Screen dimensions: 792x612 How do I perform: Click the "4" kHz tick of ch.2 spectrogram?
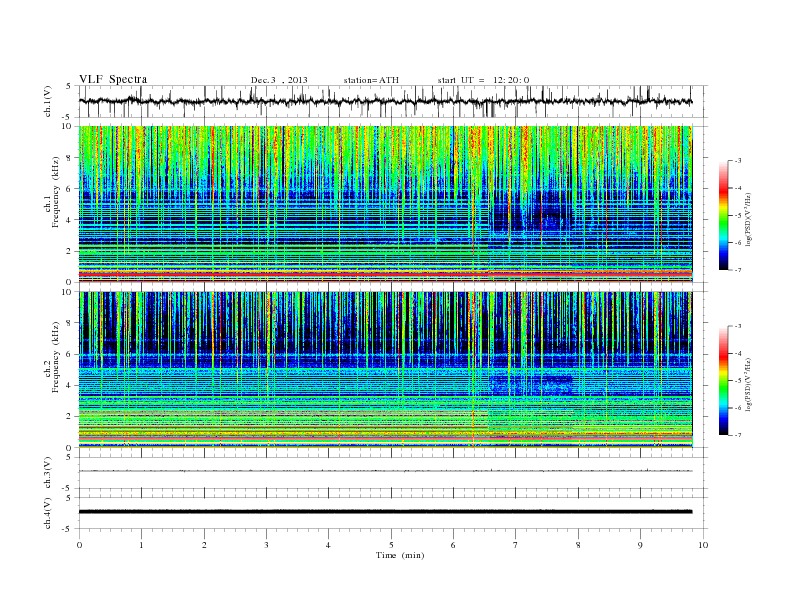[70, 386]
